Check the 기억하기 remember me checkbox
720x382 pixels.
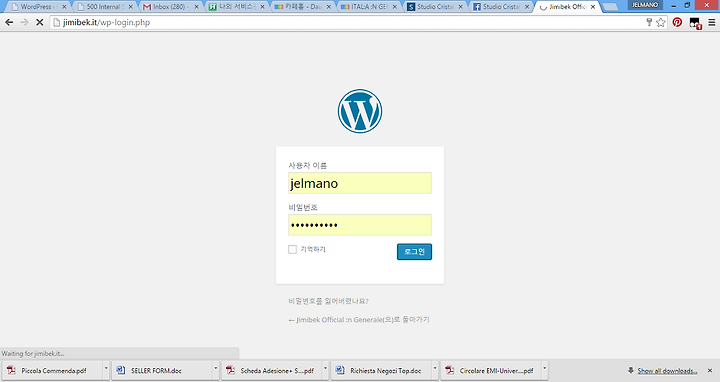coord(292,249)
